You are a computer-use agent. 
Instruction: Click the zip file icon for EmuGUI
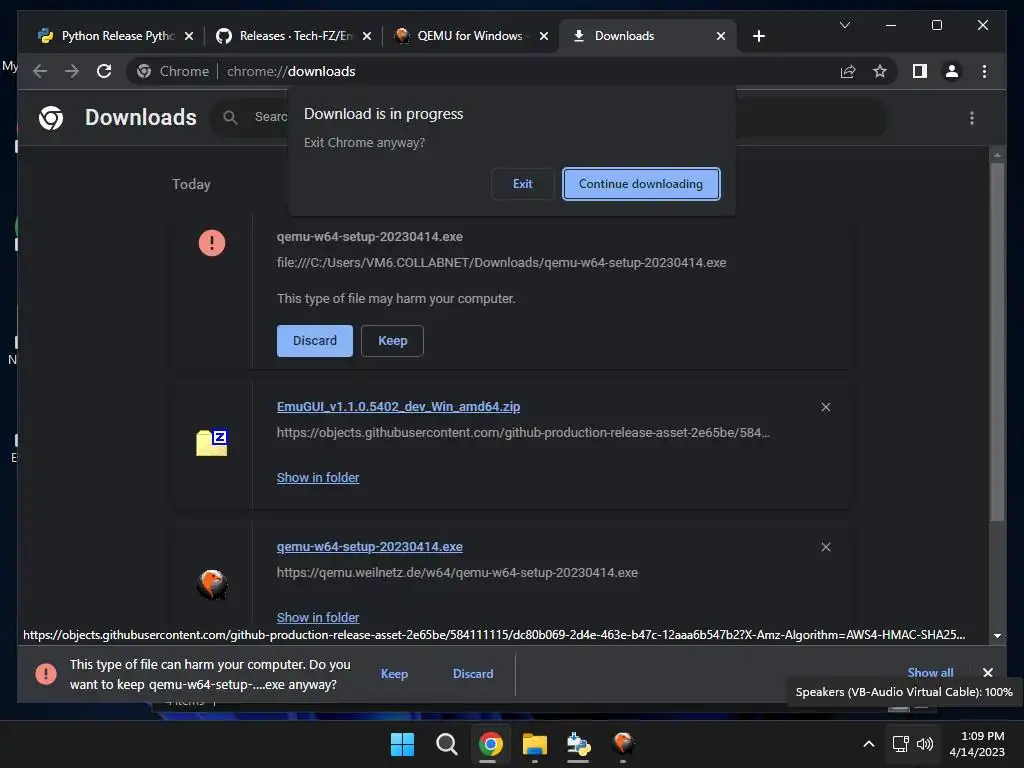(x=212, y=443)
